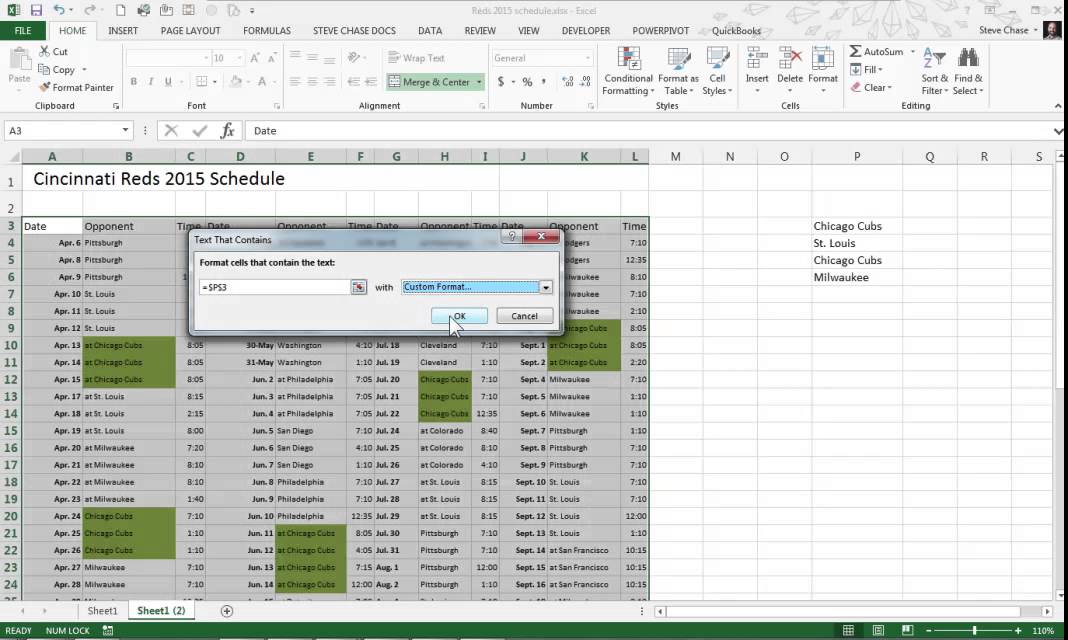
Task: Open Find & Select binoculars menu
Action: pos(968,71)
